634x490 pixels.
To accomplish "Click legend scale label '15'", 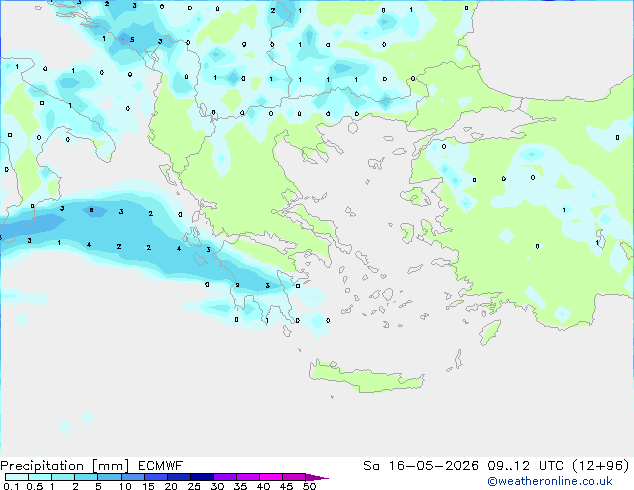I will pos(148,486).
